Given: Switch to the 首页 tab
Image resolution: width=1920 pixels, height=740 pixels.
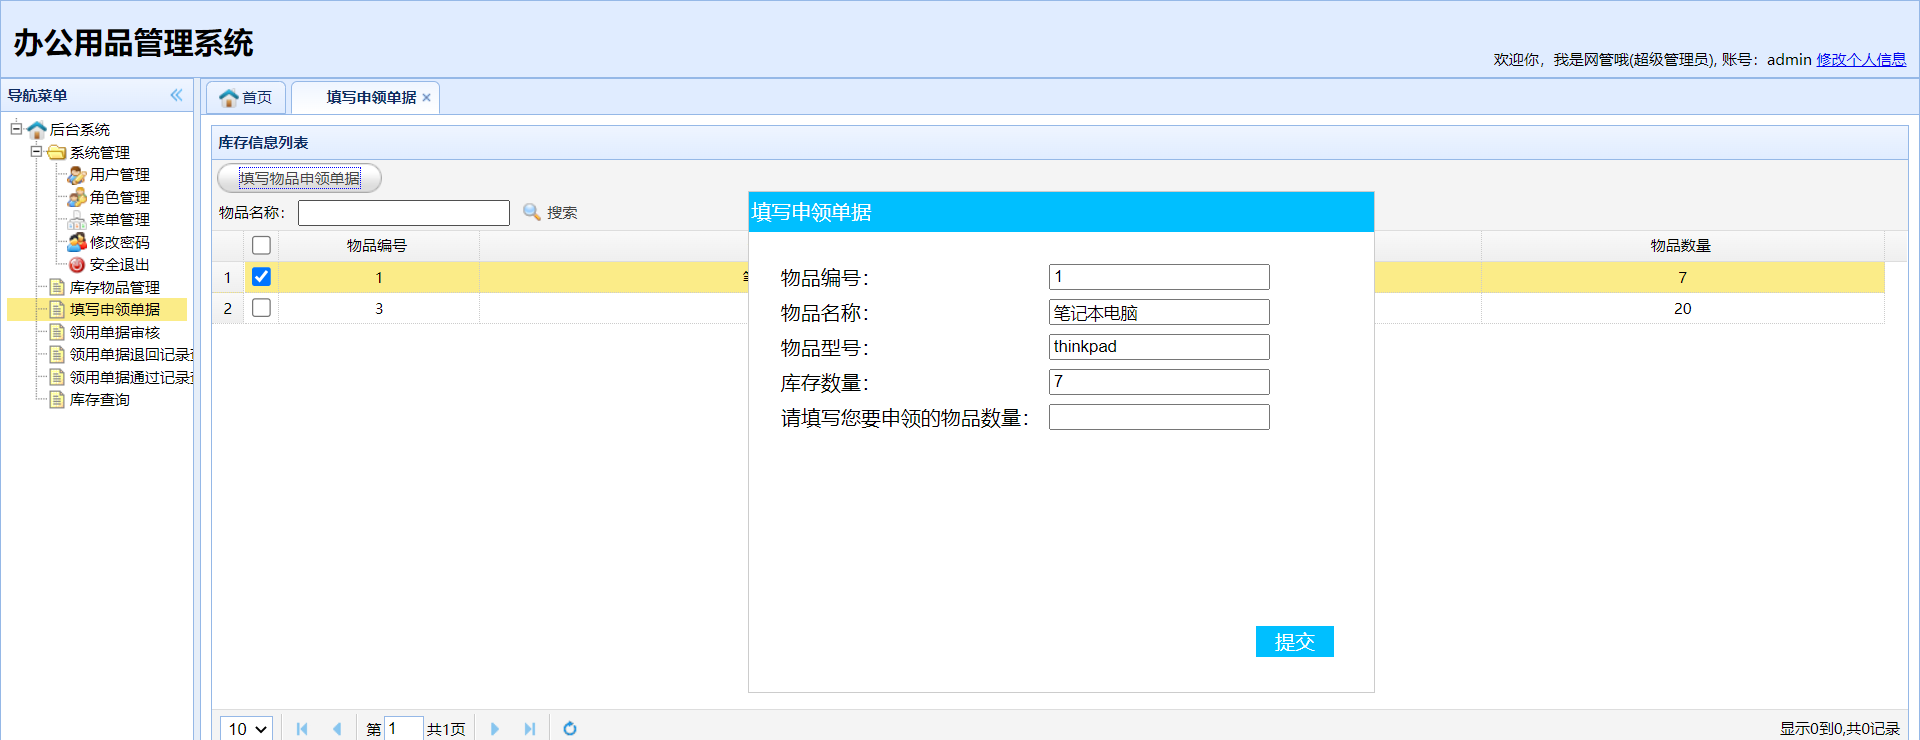Looking at the screenshot, I should pos(246,98).
